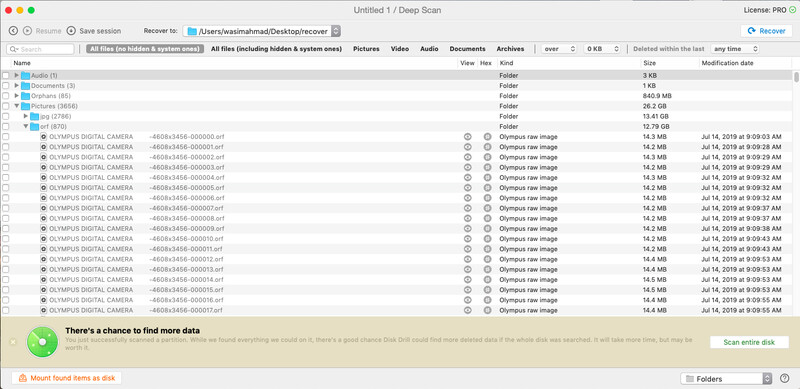Filter by Video
This screenshot has height=389, width=800.
pyautogui.click(x=400, y=49)
